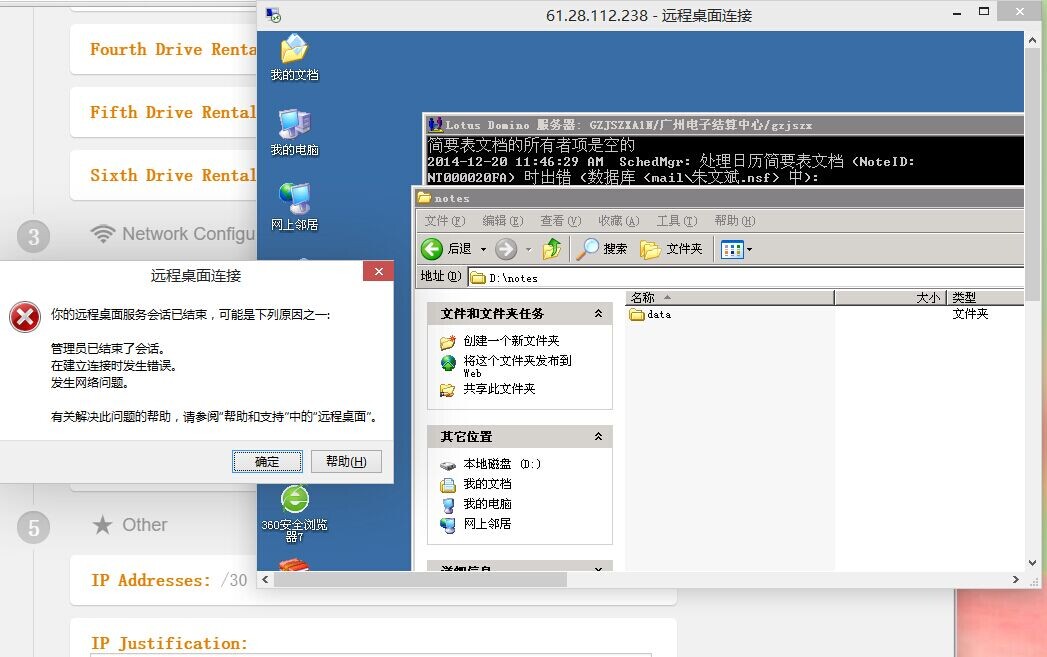
Task: Click the green 后退 back arrow icon
Action: click(x=432, y=249)
